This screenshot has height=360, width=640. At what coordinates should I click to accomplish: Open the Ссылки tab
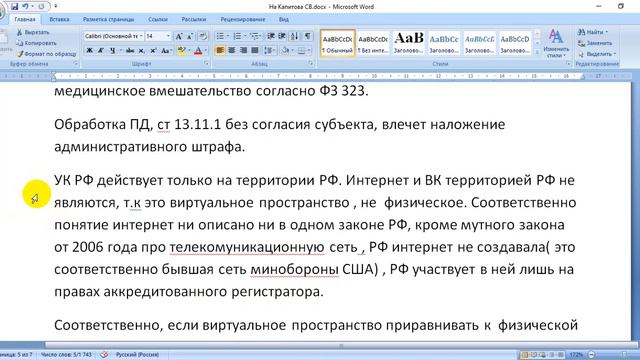(x=158, y=19)
